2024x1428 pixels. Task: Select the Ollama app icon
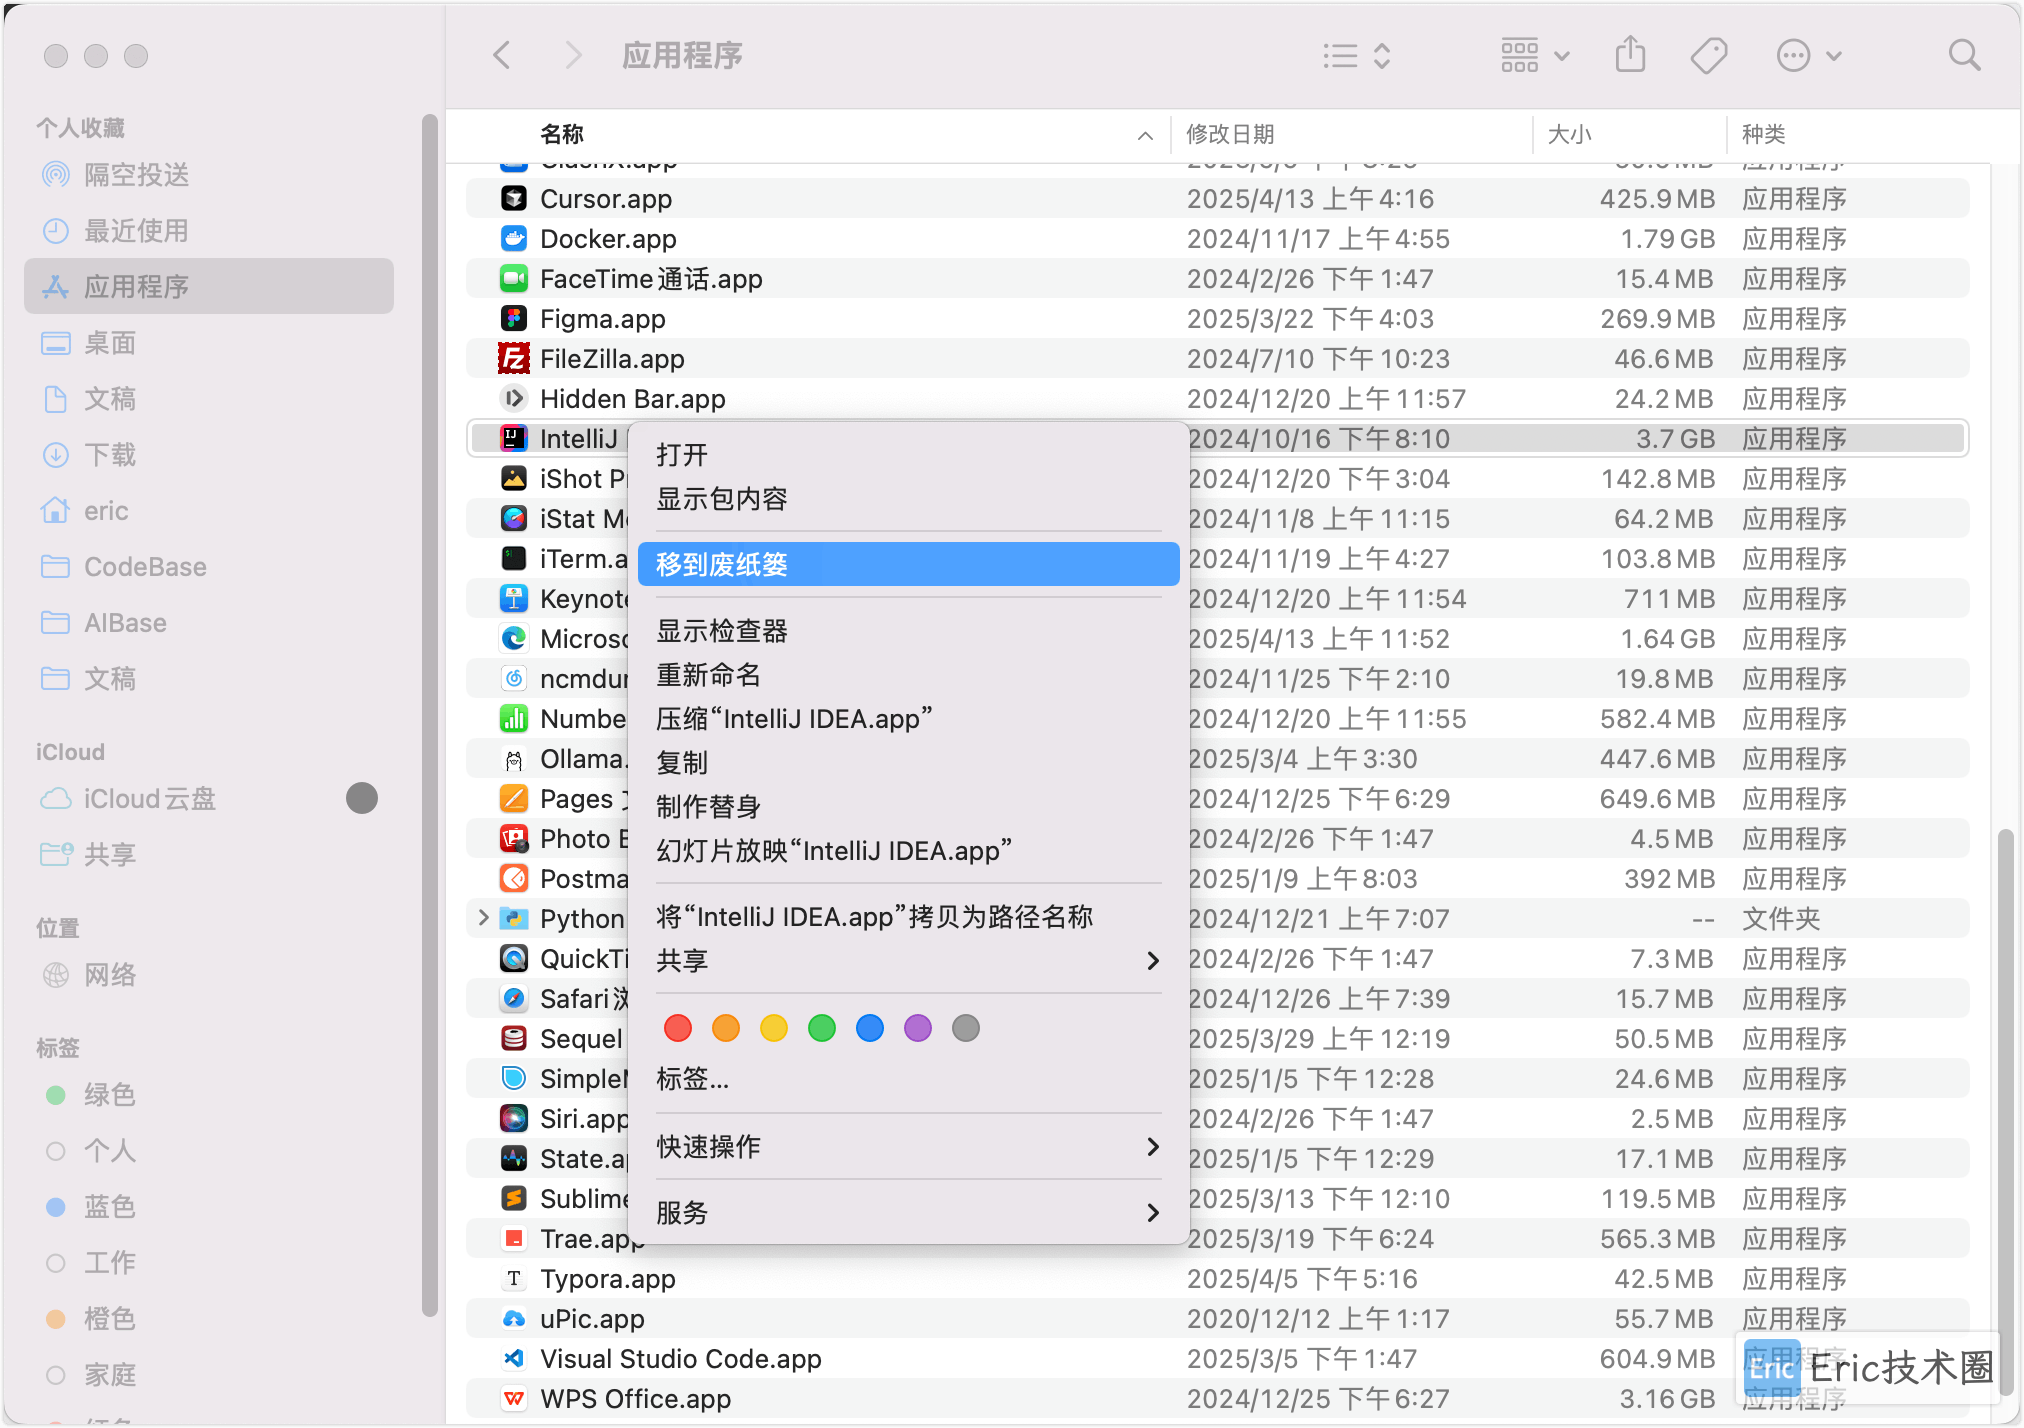click(514, 759)
